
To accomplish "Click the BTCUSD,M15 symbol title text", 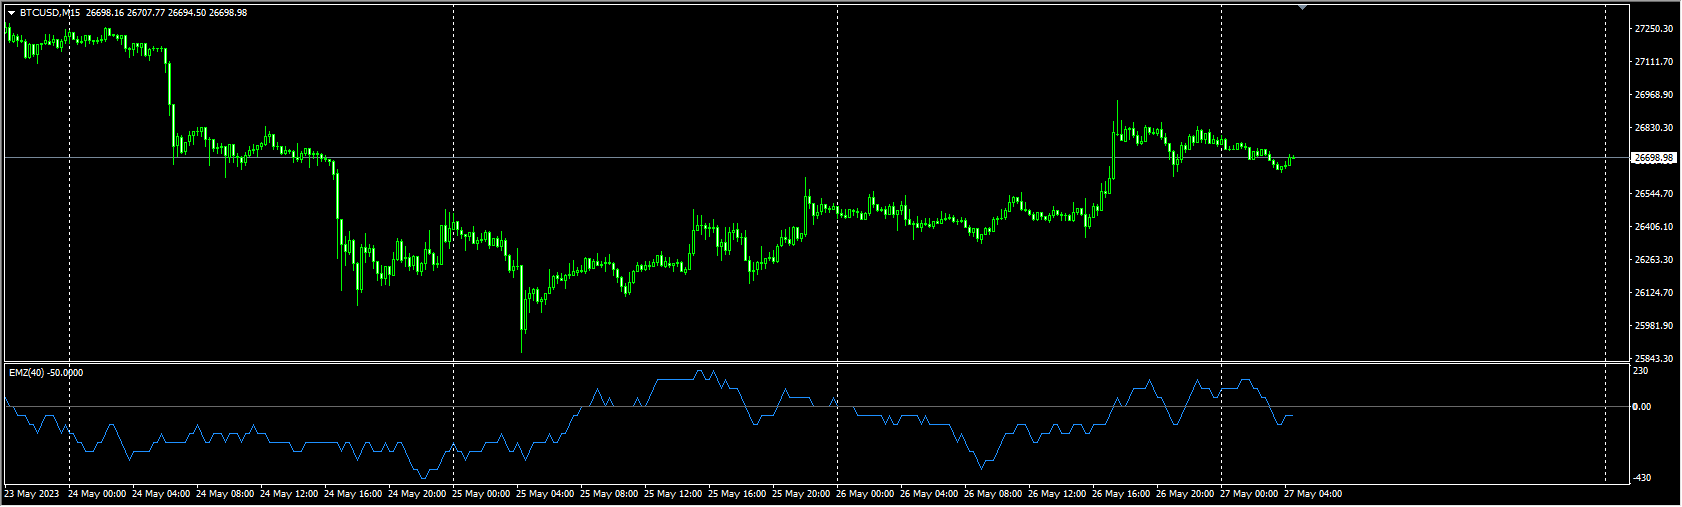I will (50, 13).
